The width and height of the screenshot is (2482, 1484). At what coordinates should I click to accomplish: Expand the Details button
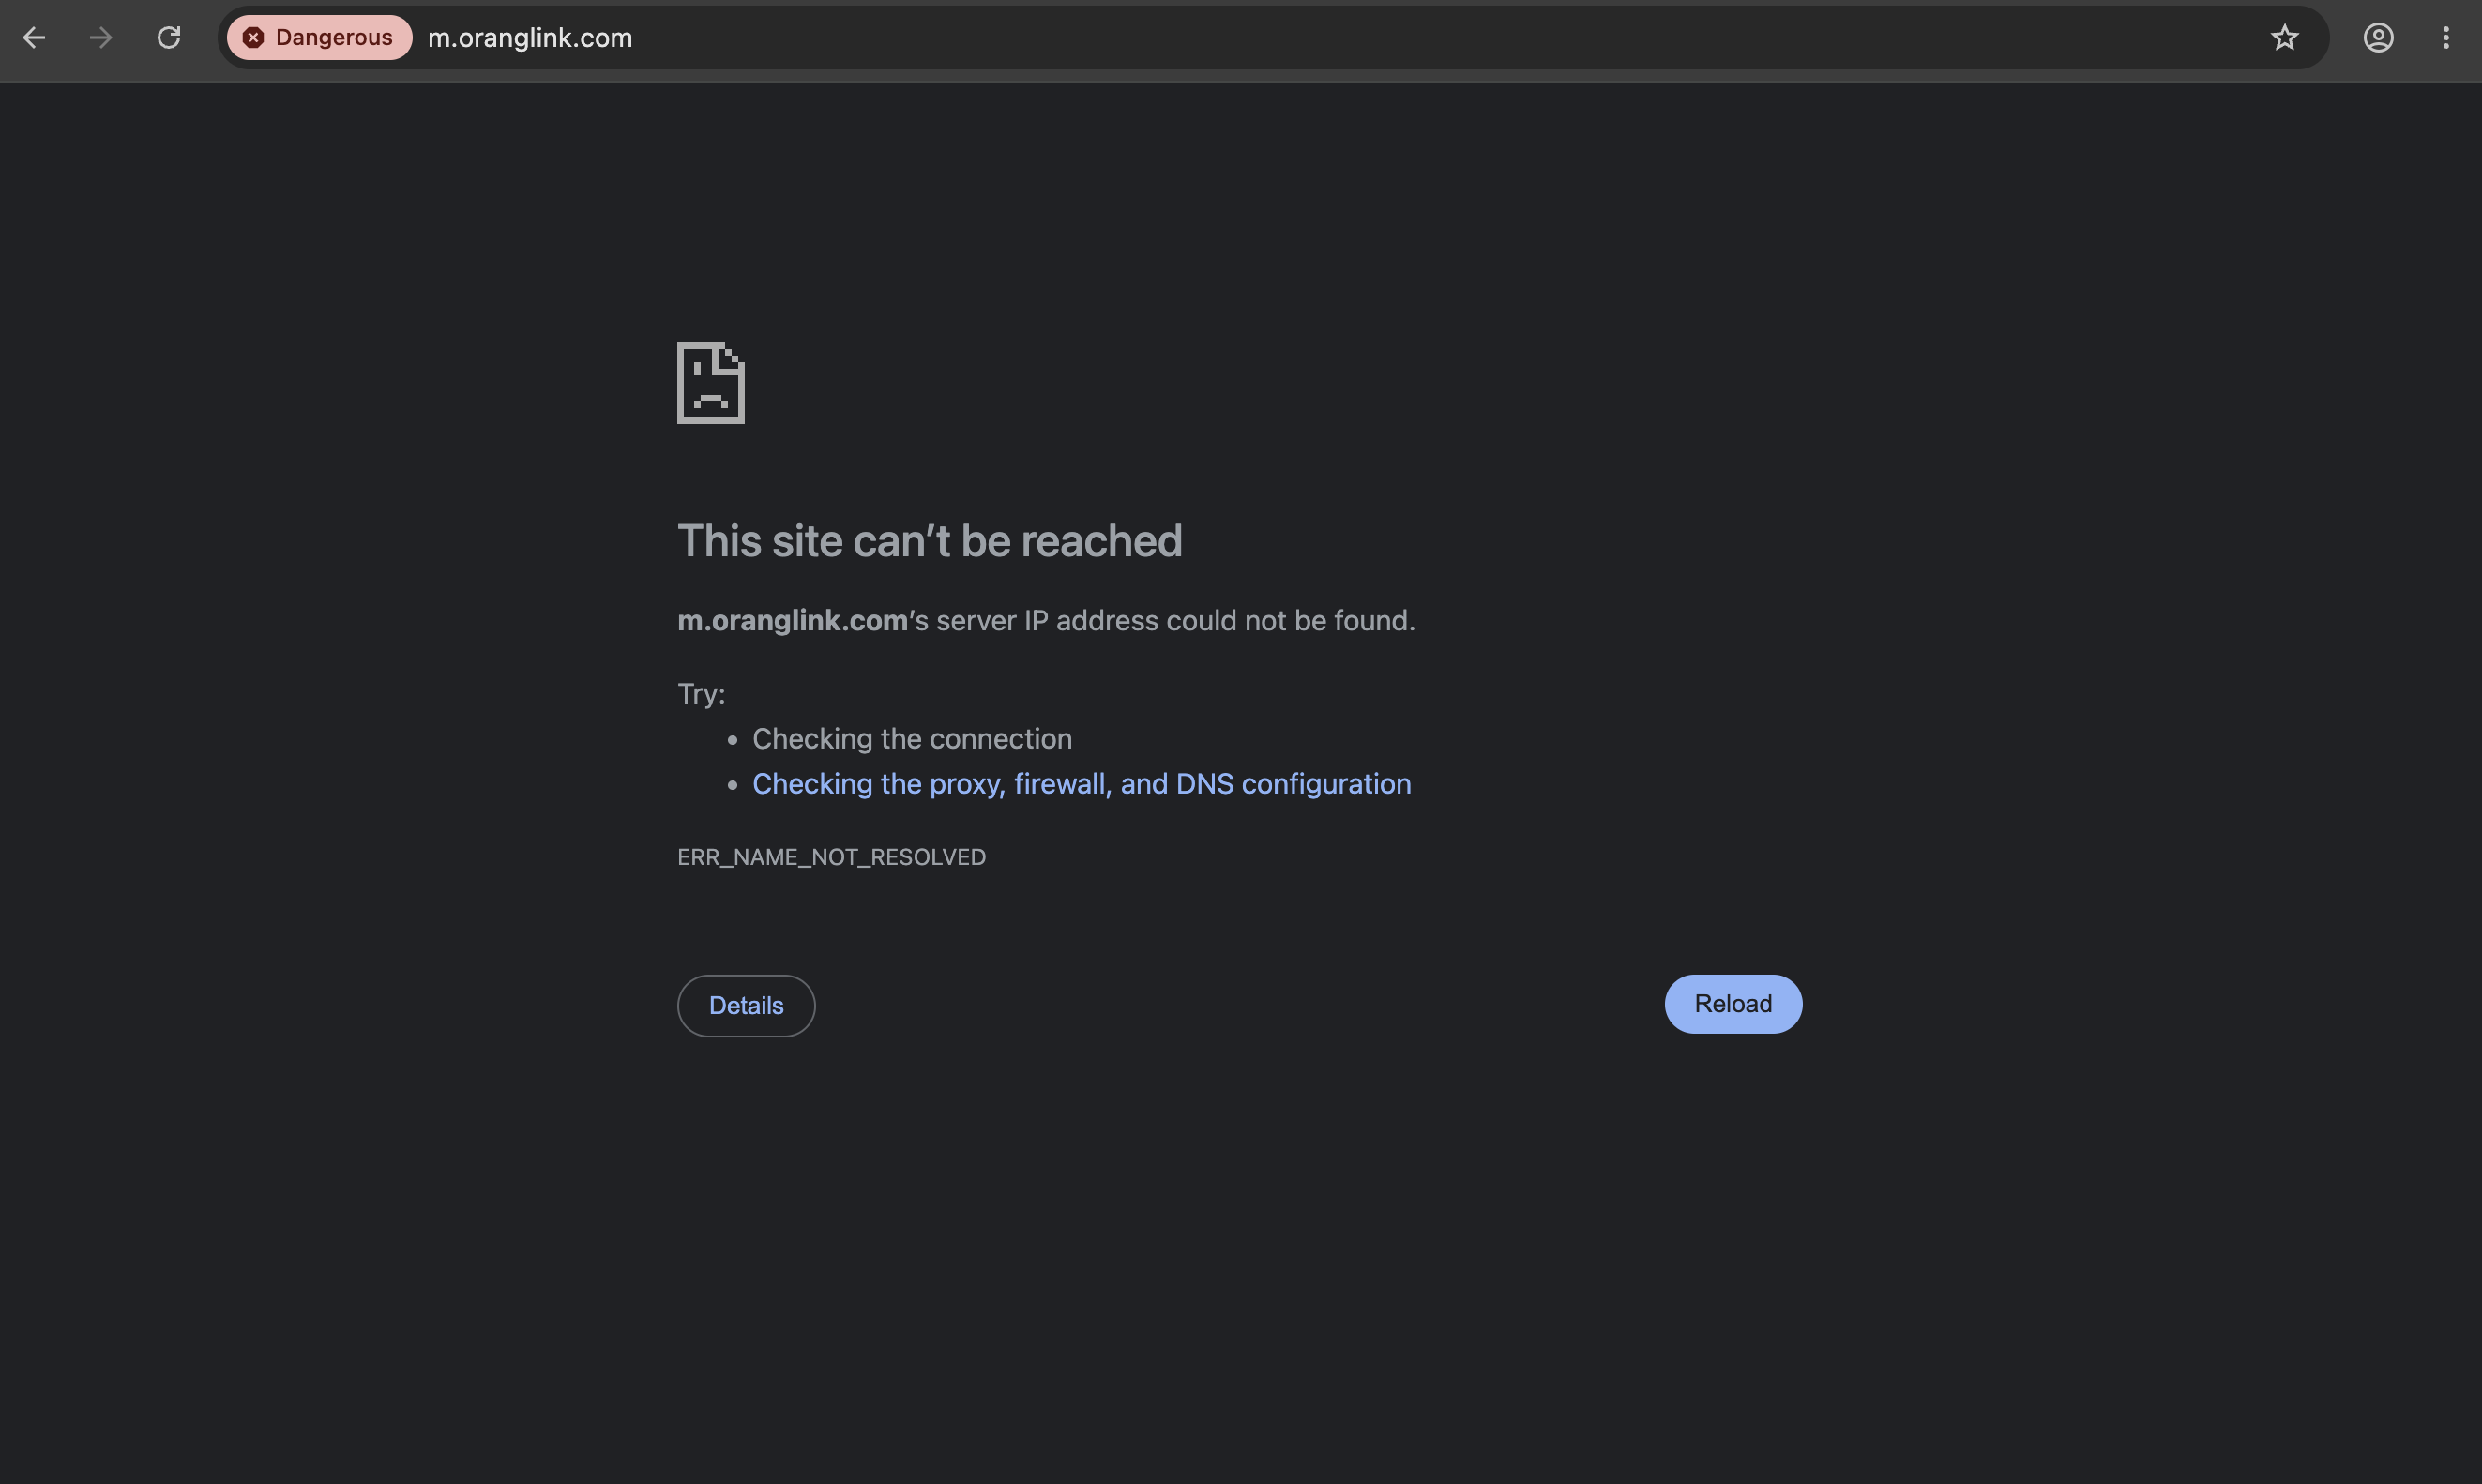click(746, 1006)
